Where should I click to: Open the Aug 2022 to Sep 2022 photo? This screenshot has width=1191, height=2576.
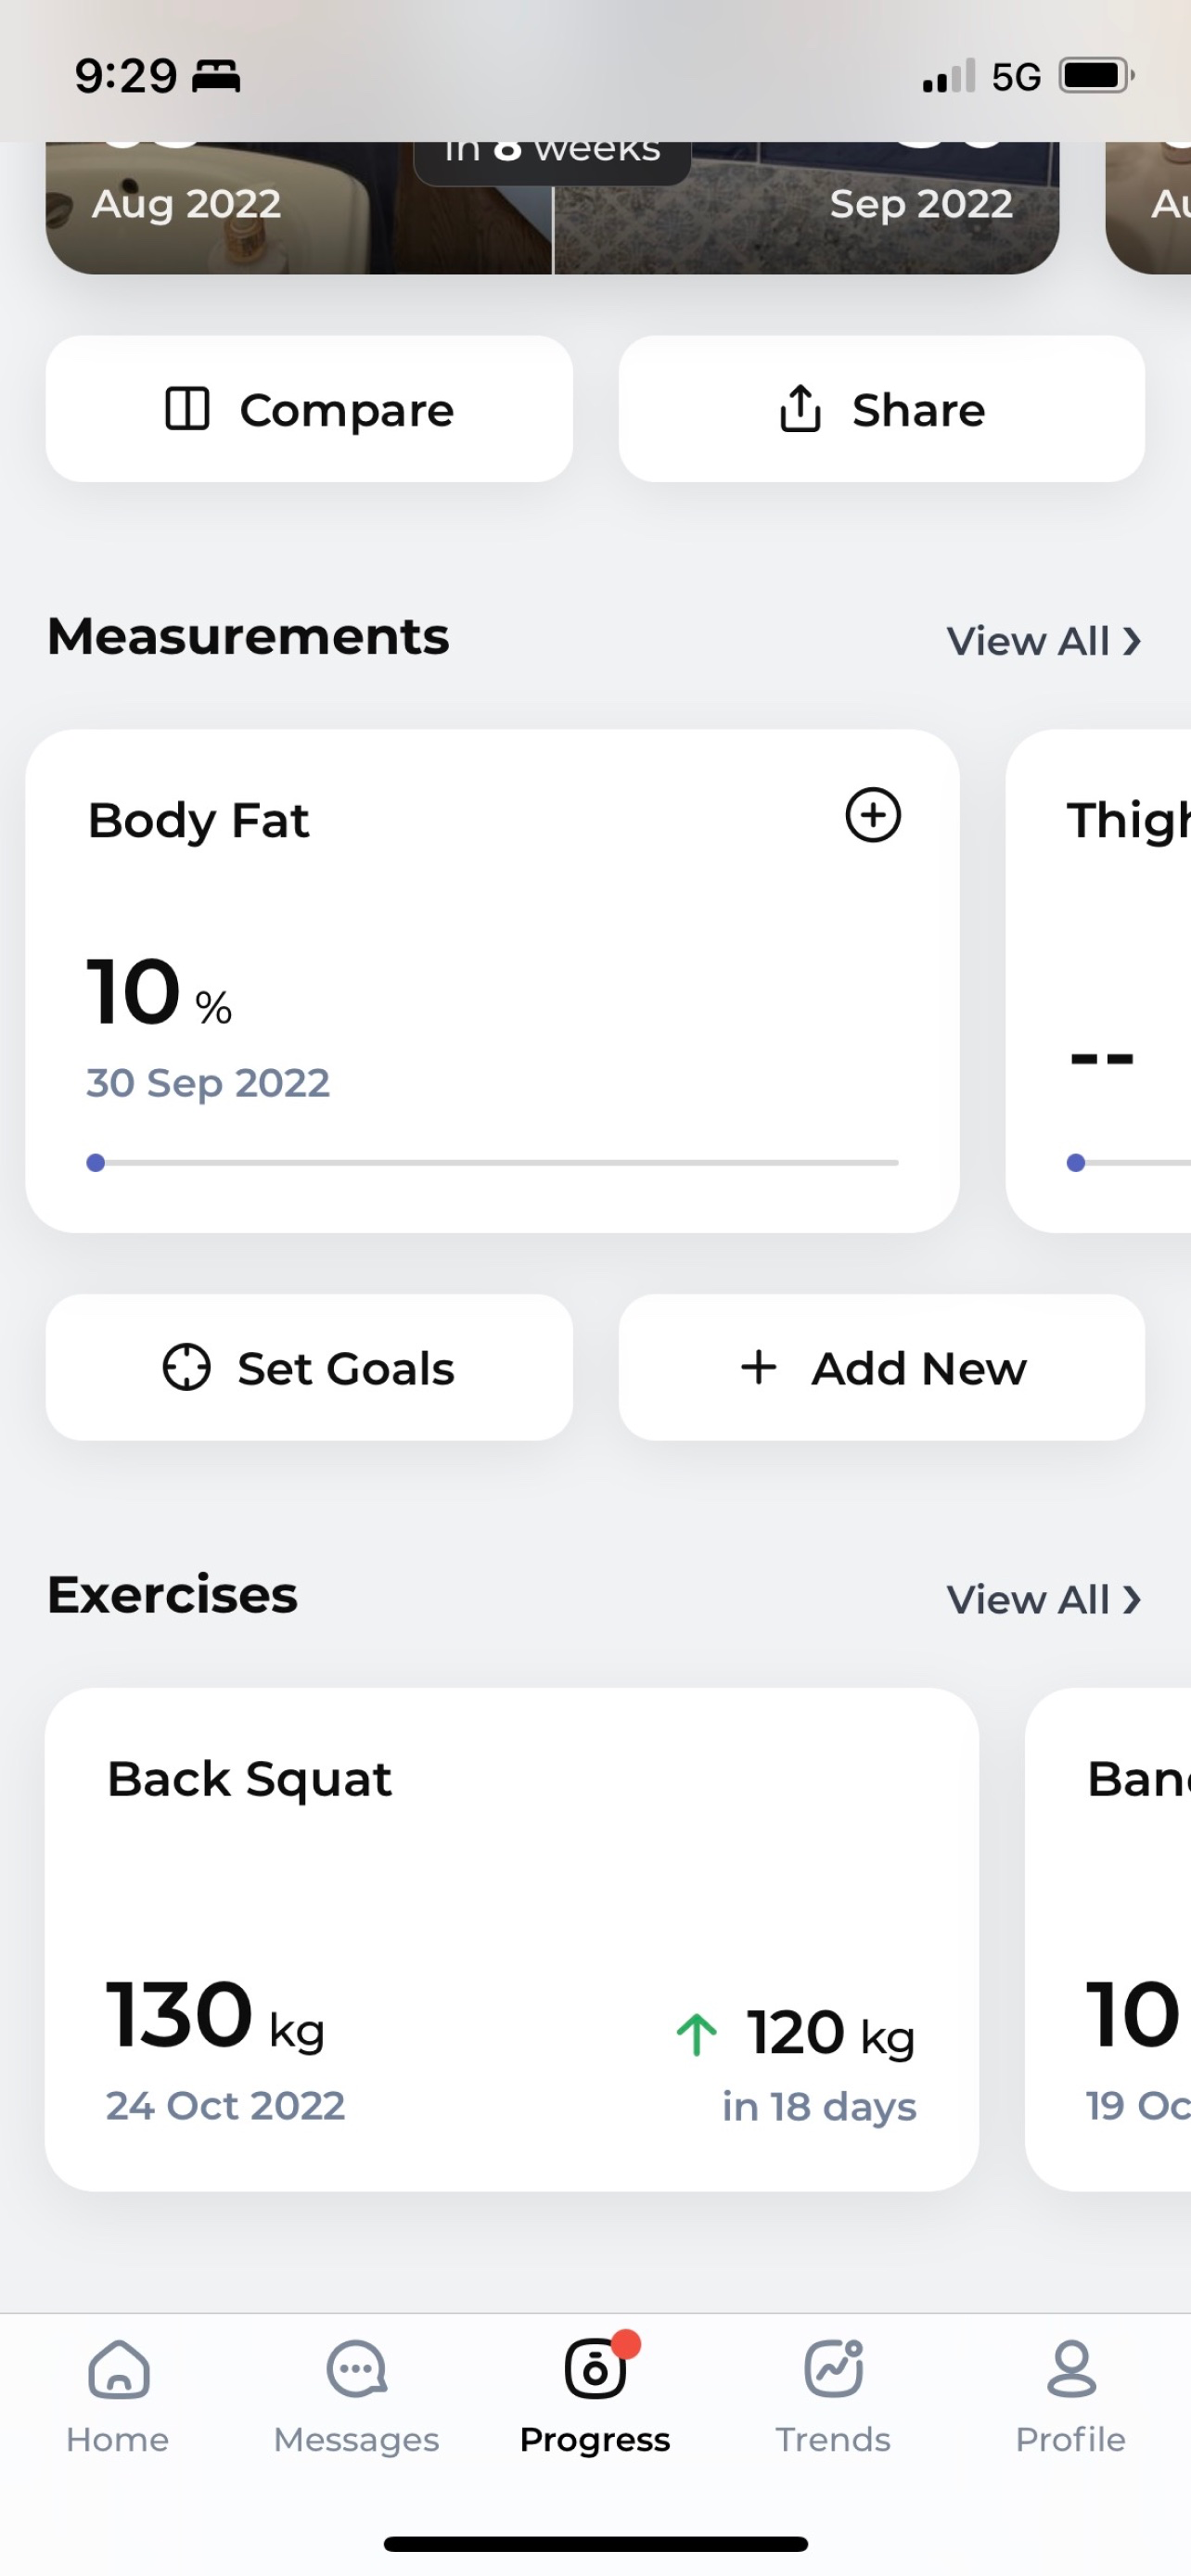coord(552,208)
